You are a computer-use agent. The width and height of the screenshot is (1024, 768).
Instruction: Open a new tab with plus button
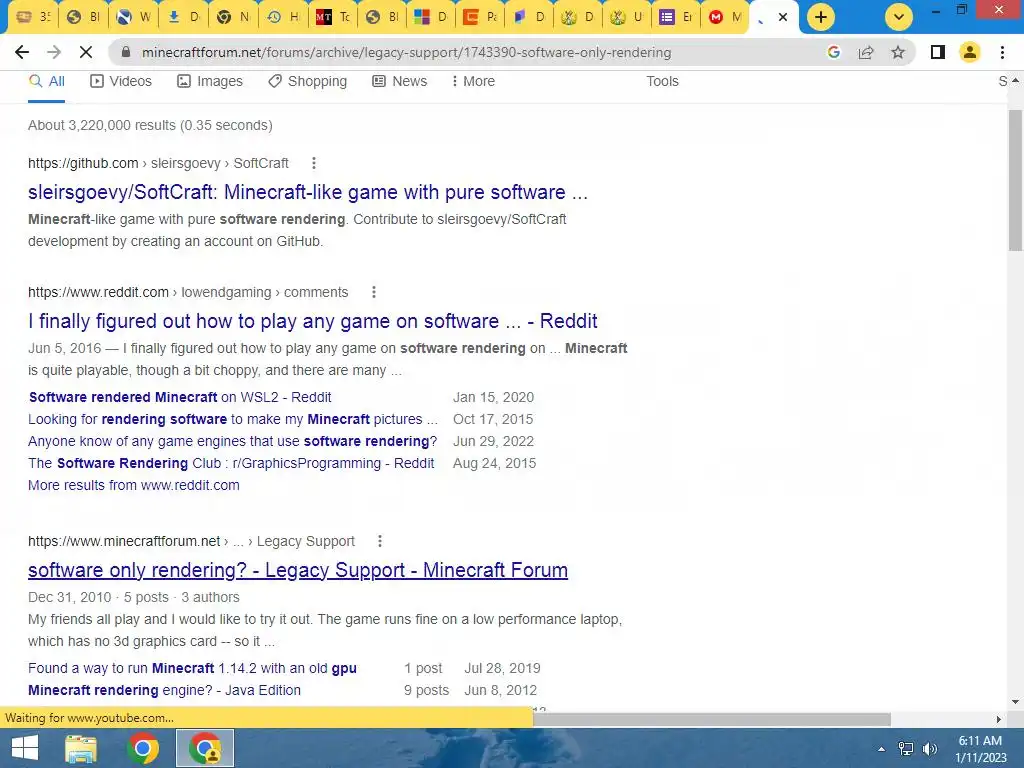point(821,17)
